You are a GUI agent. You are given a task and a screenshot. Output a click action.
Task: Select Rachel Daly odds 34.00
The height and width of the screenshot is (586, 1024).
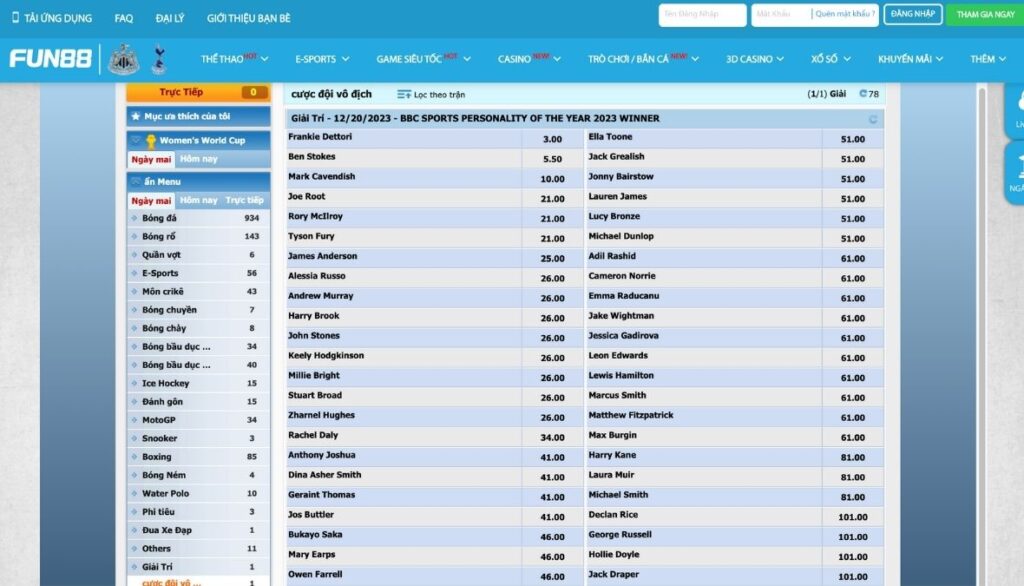pyautogui.click(x=552, y=438)
